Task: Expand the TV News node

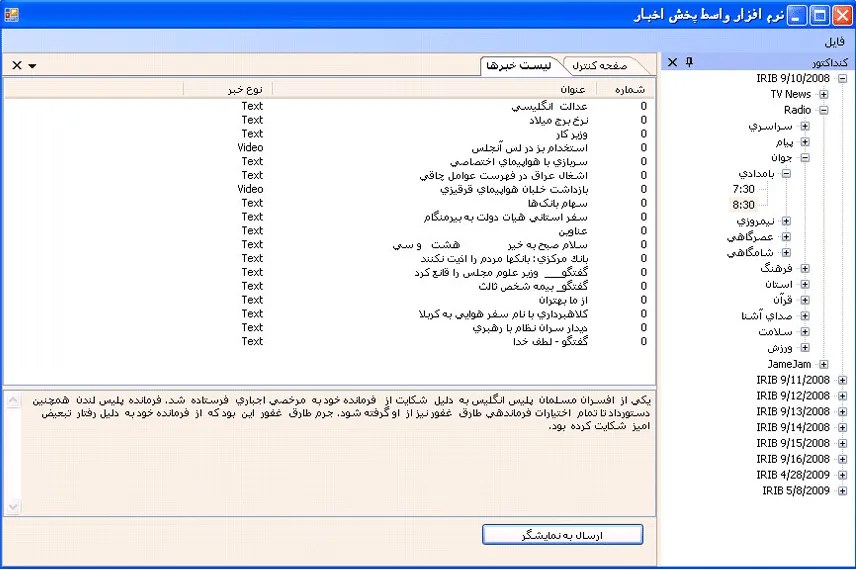Action: click(x=824, y=94)
